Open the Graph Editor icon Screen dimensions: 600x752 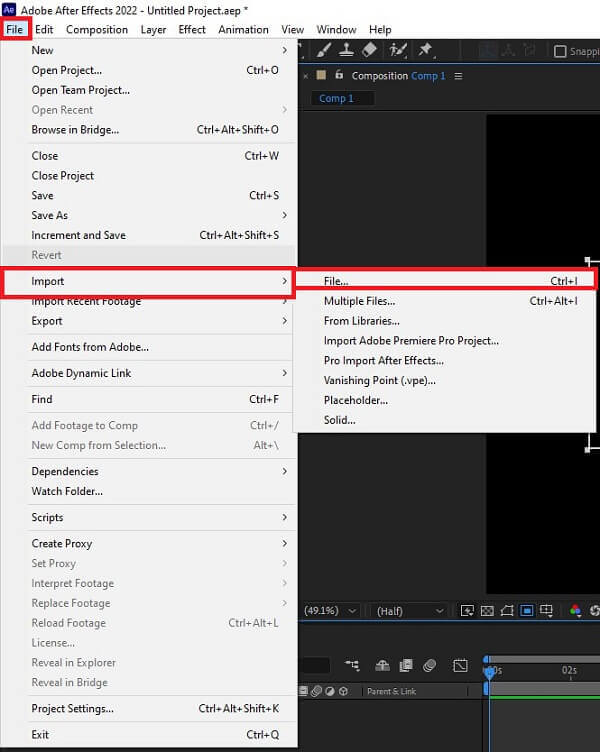pyautogui.click(x=460, y=665)
